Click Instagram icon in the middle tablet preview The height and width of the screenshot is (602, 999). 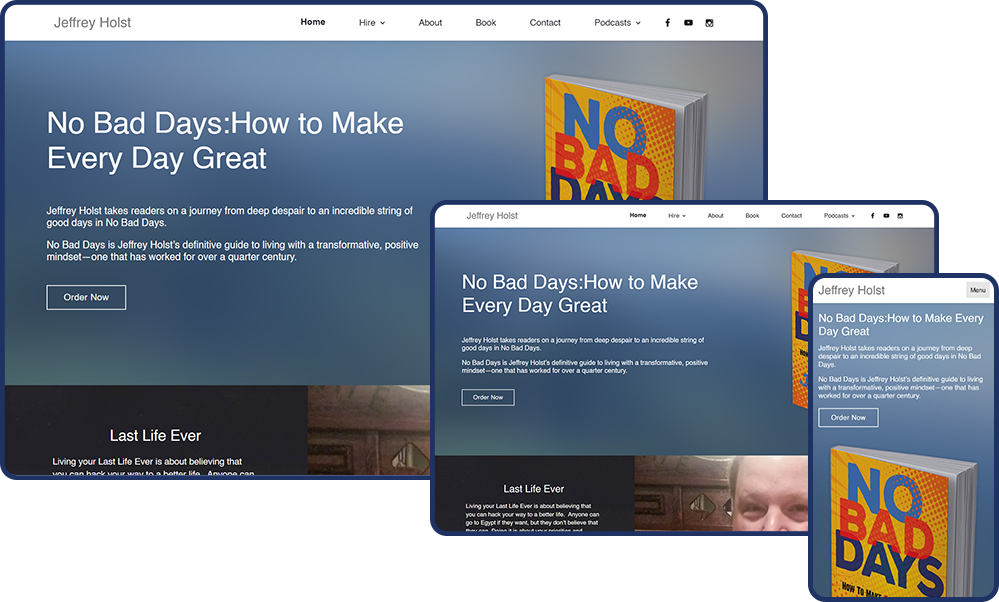pyautogui.click(x=900, y=216)
